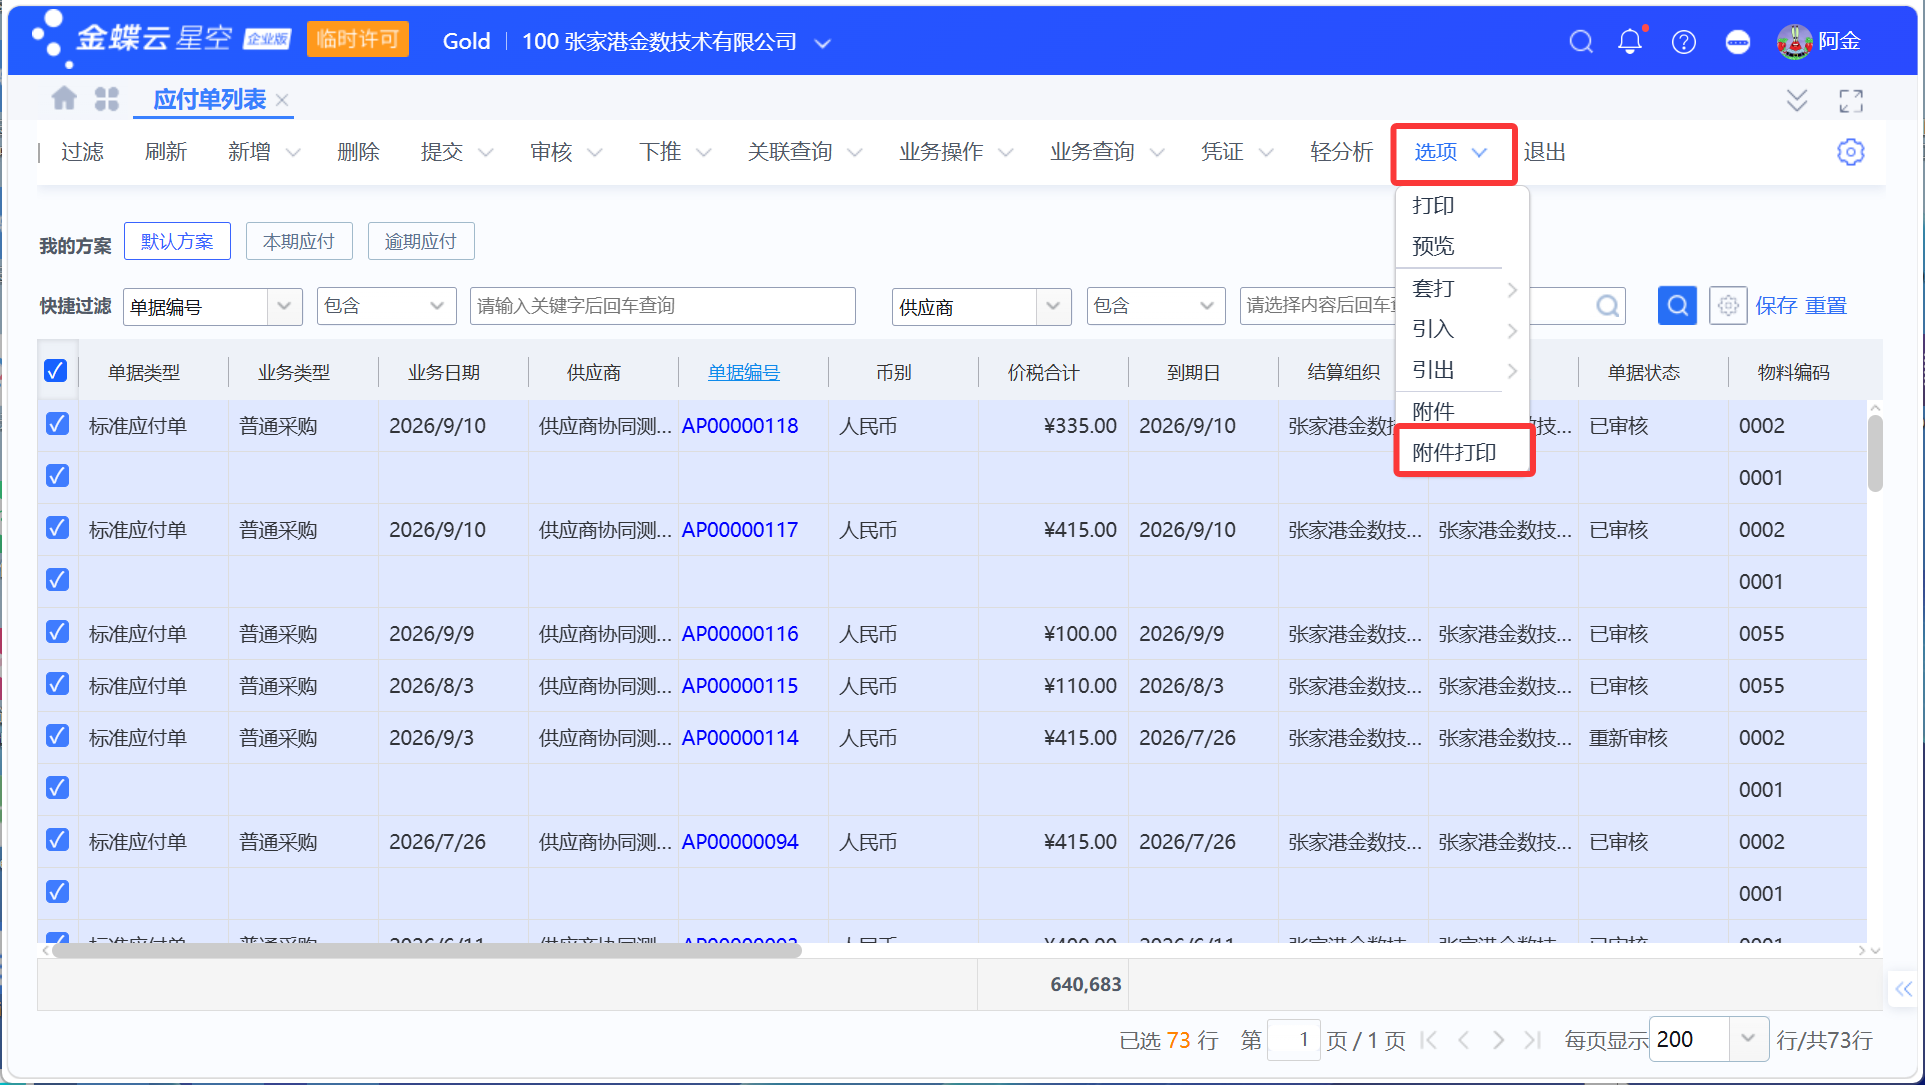
Task: Expand the 审核 dropdown arrow
Action: click(x=595, y=153)
